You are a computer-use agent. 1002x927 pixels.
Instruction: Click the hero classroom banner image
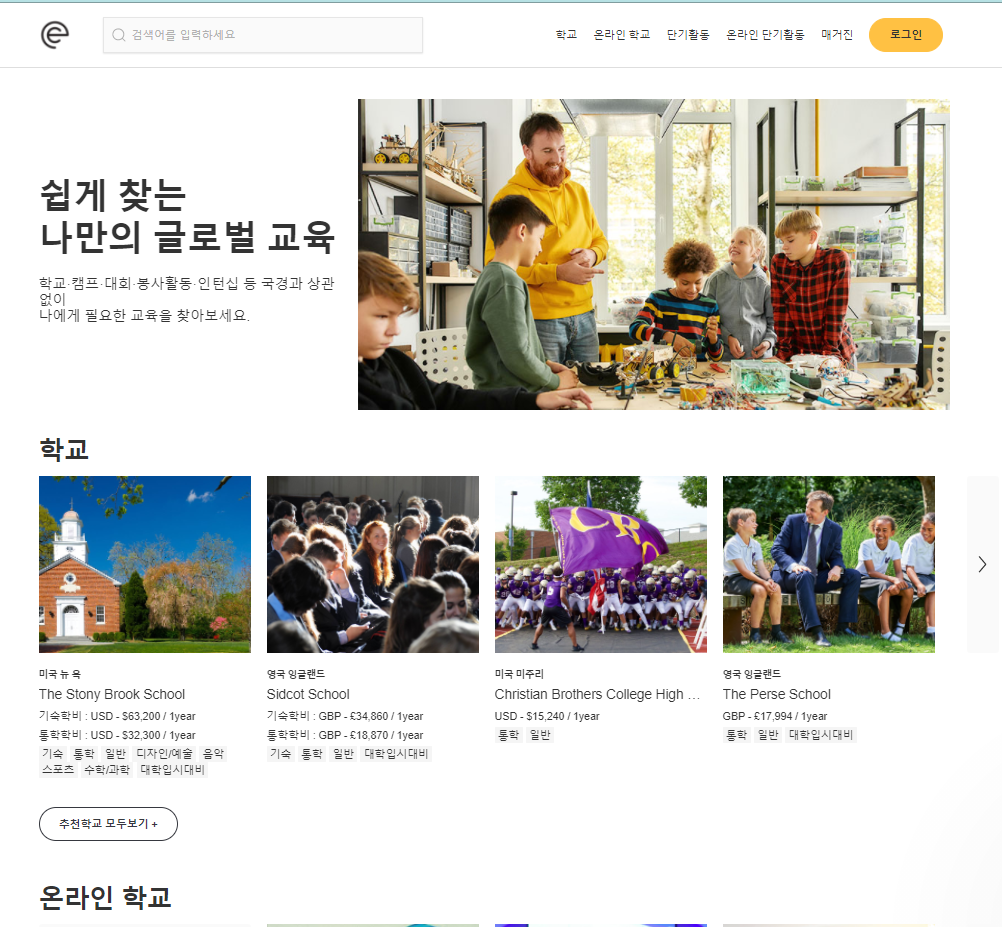click(x=654, y=254)
